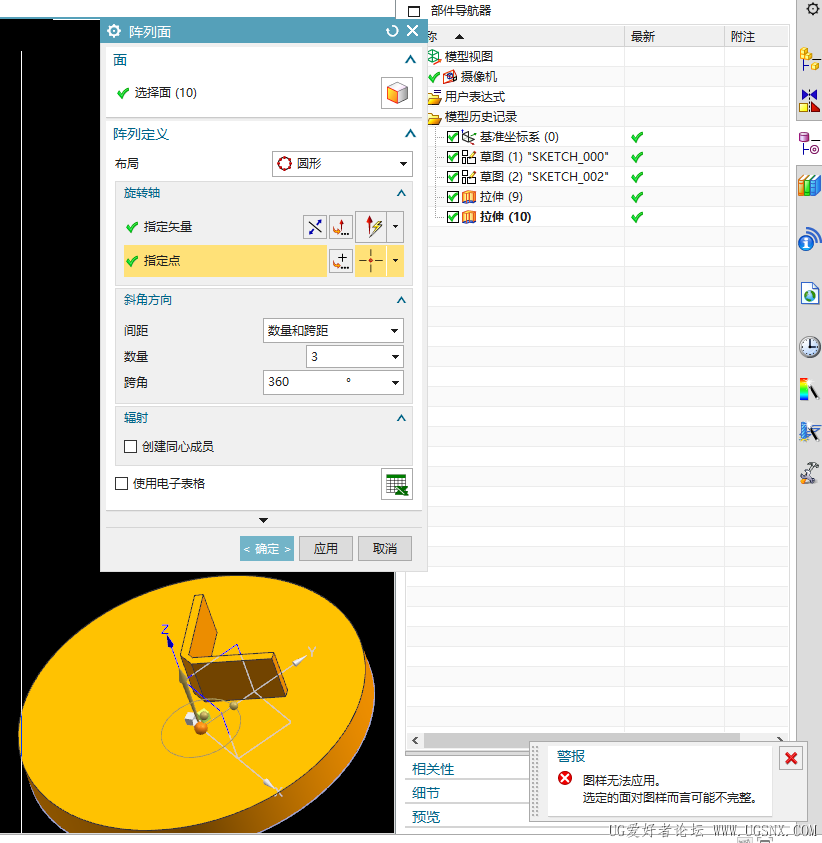Reset the Pattern Face dialog
Screen dimensions: 822x843
coord(392,31)
